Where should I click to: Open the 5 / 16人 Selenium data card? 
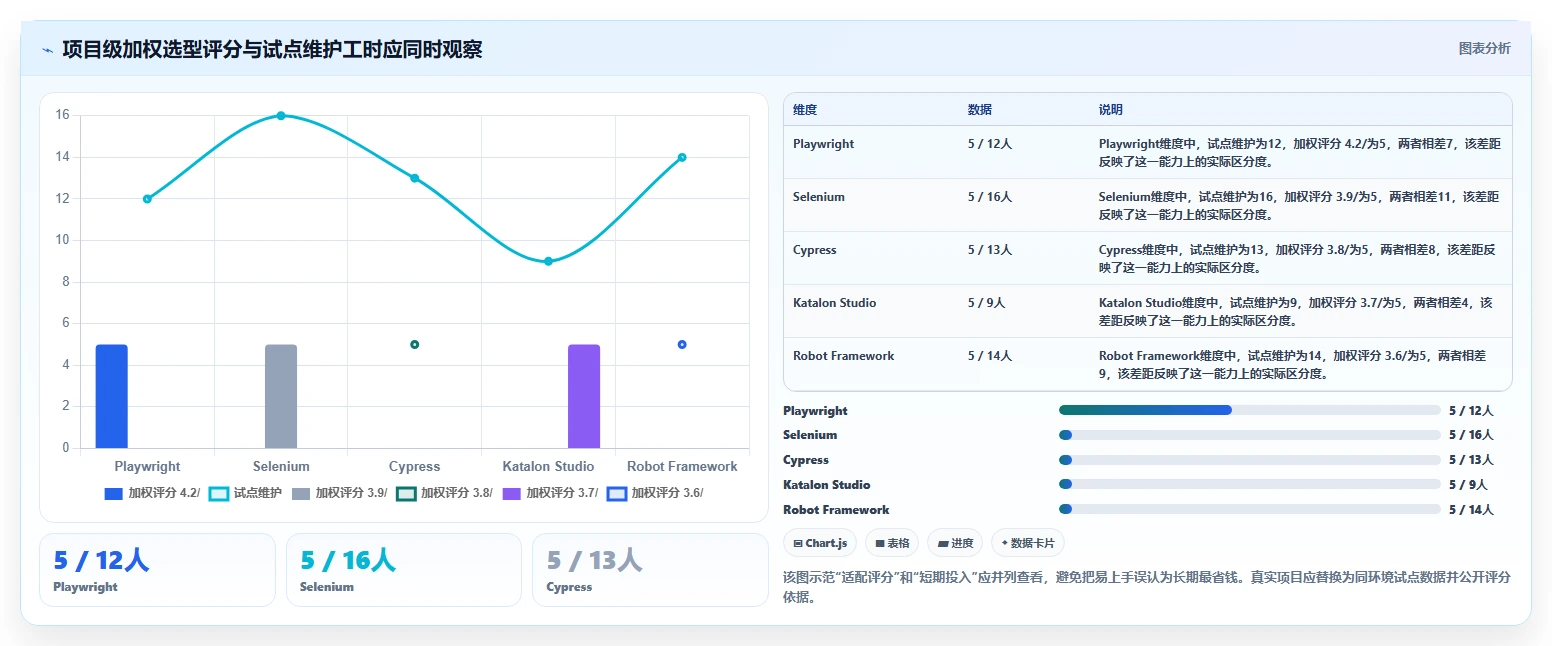pyautogui.click(x=404, y=570)
